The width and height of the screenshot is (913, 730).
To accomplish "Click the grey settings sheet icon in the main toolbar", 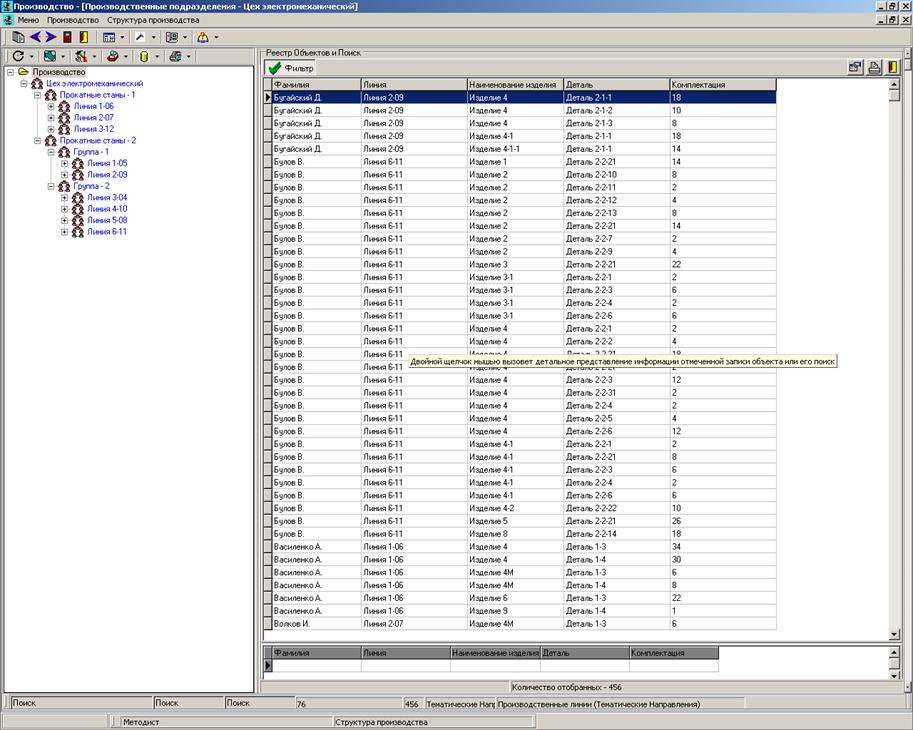I will [172, 37].
